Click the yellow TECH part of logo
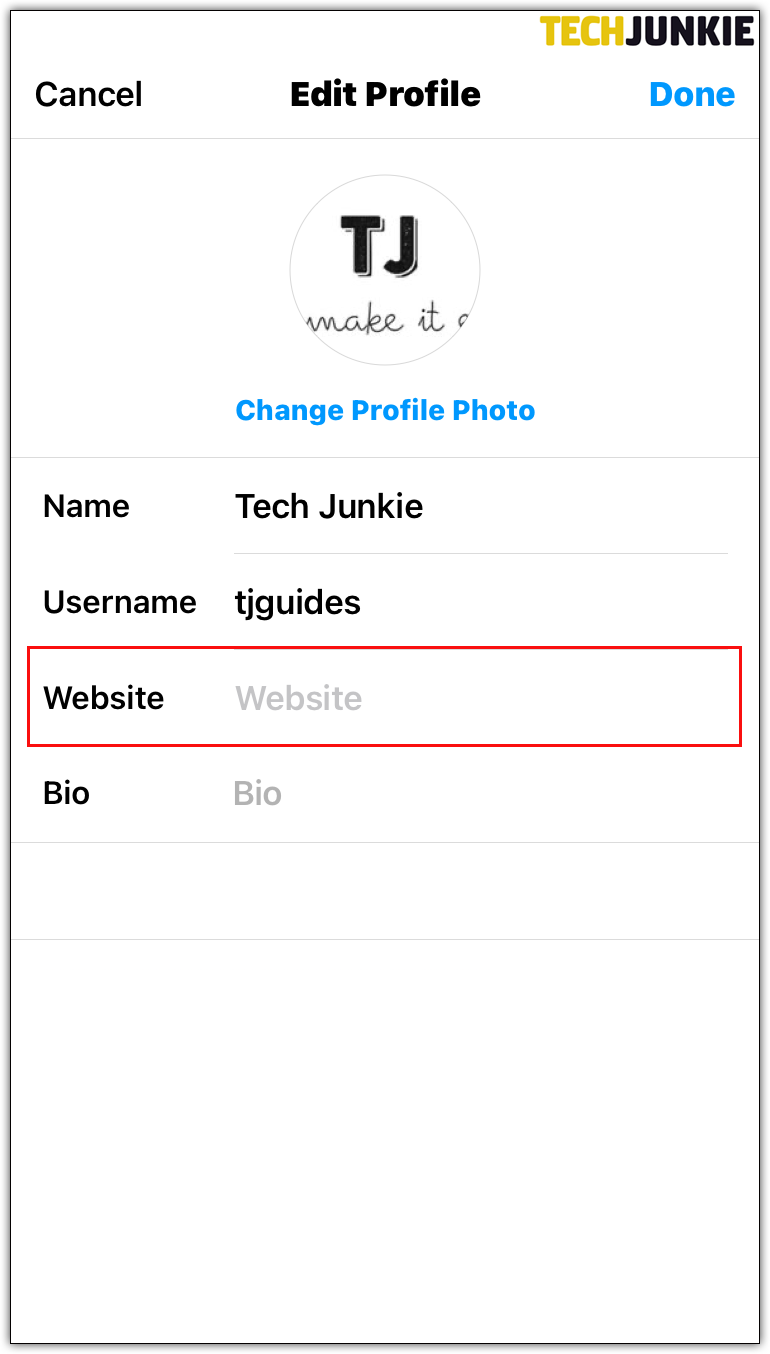The width and height of the screenshot is (770, 1354). (582, 31)
